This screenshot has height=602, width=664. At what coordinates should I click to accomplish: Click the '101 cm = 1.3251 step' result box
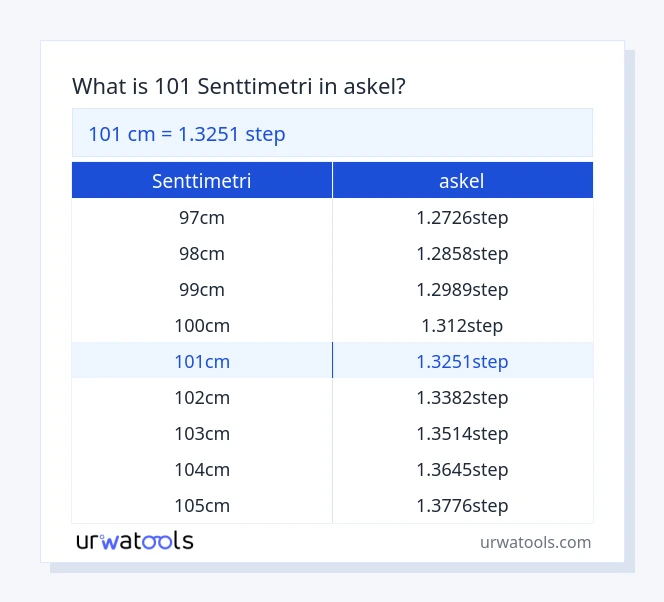(332, 133)
